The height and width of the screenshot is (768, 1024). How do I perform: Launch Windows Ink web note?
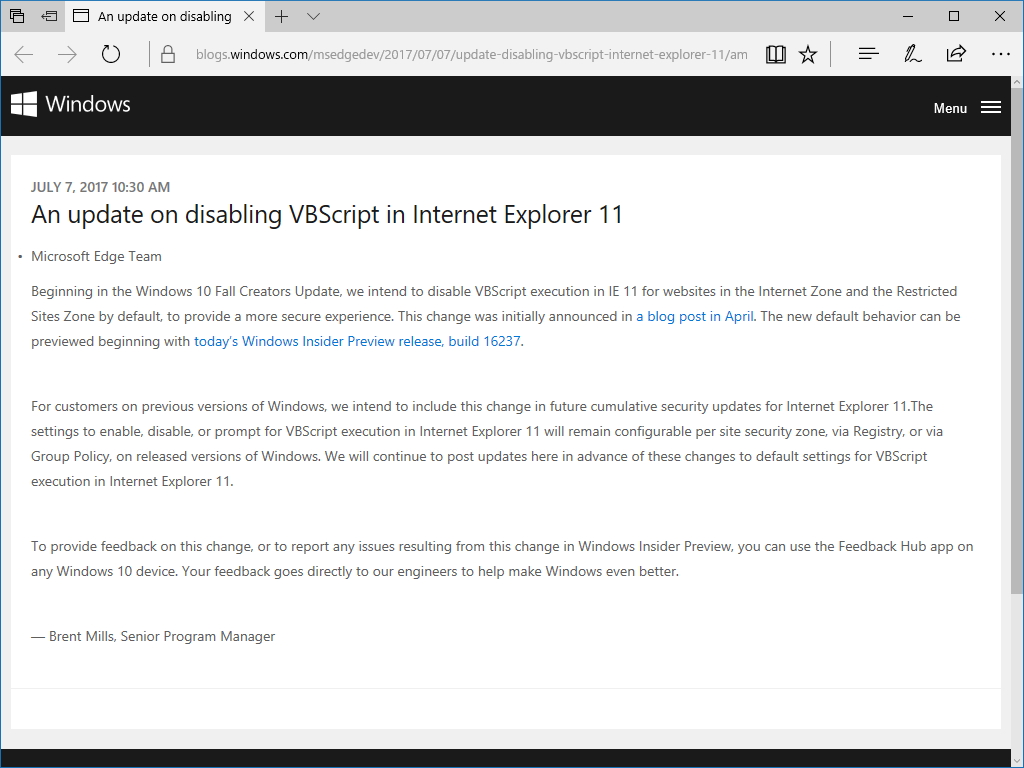coord(912,54)
